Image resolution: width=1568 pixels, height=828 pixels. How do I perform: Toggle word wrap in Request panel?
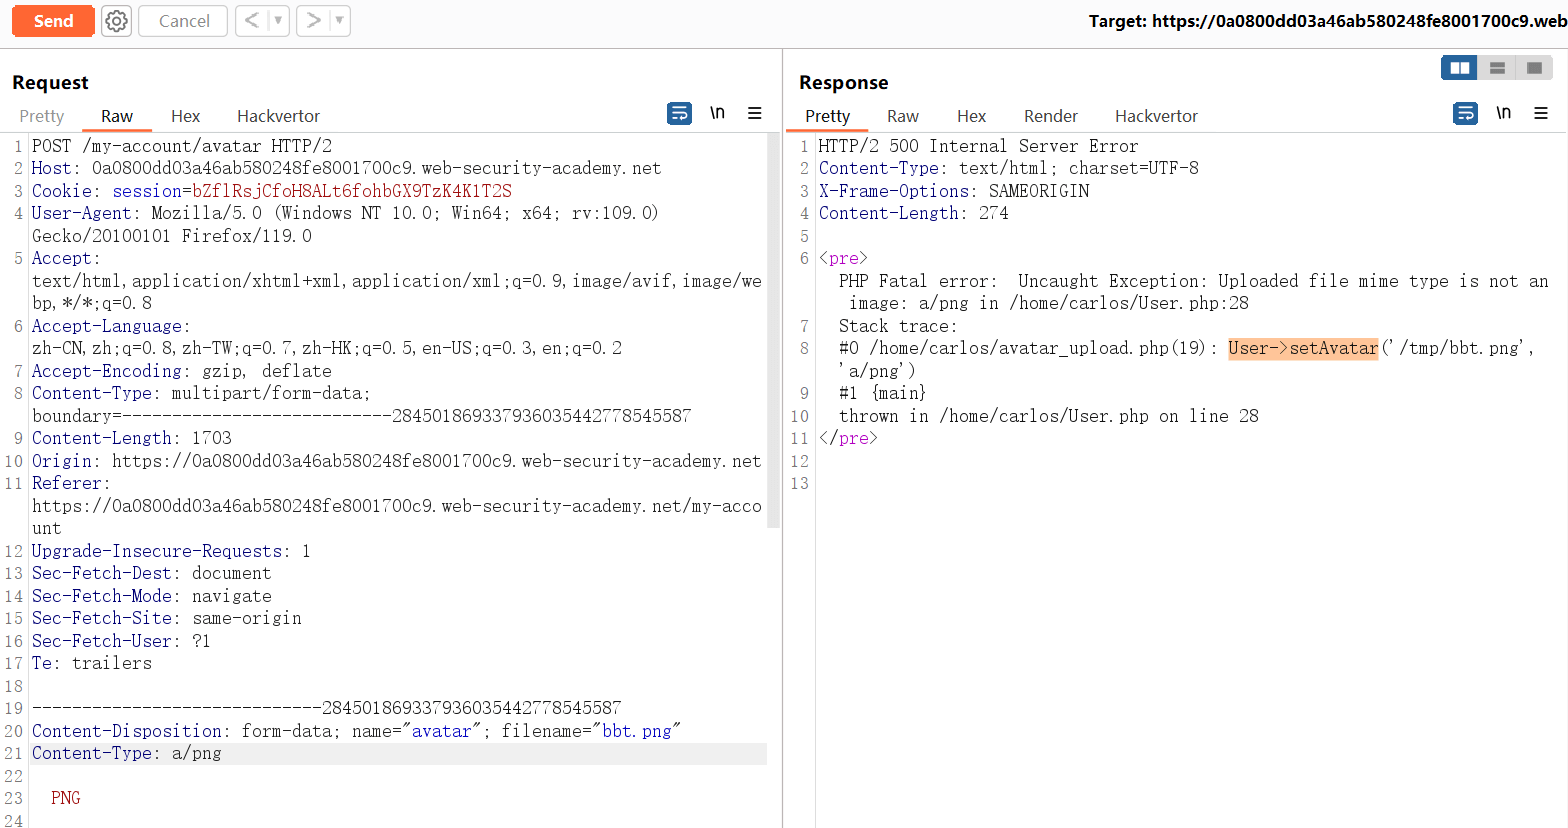(679, 114)
